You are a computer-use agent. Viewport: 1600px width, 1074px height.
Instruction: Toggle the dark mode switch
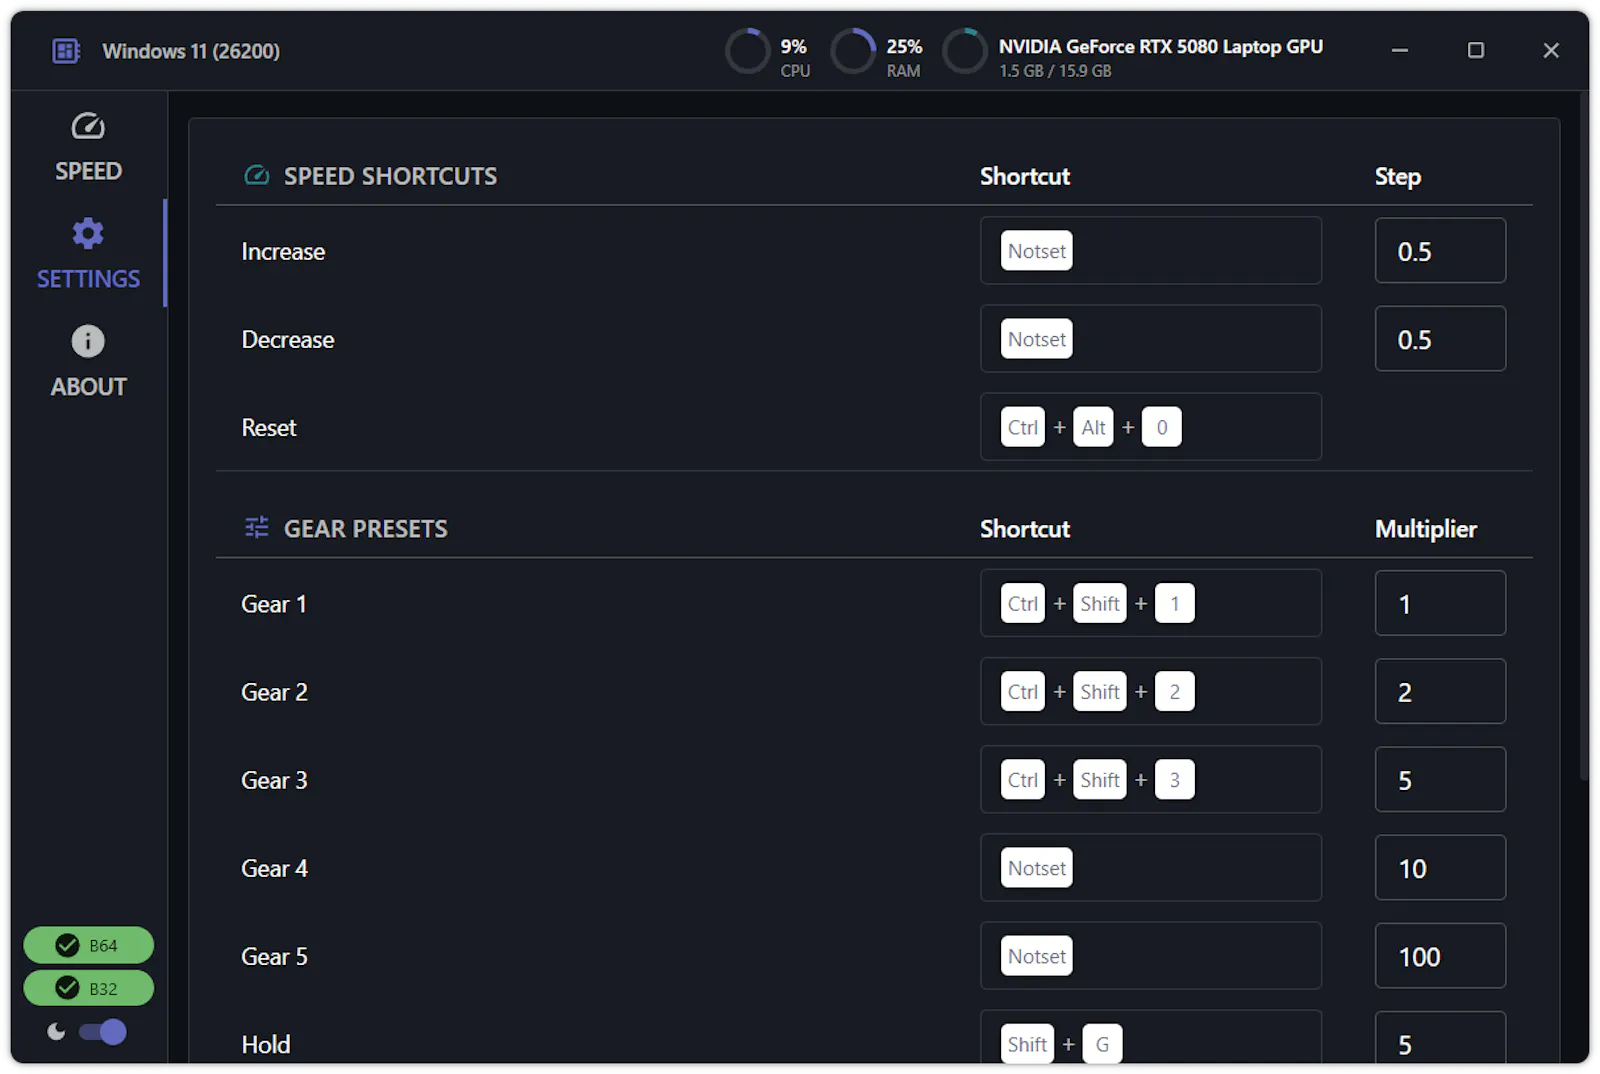click(x=103, y=1031)
